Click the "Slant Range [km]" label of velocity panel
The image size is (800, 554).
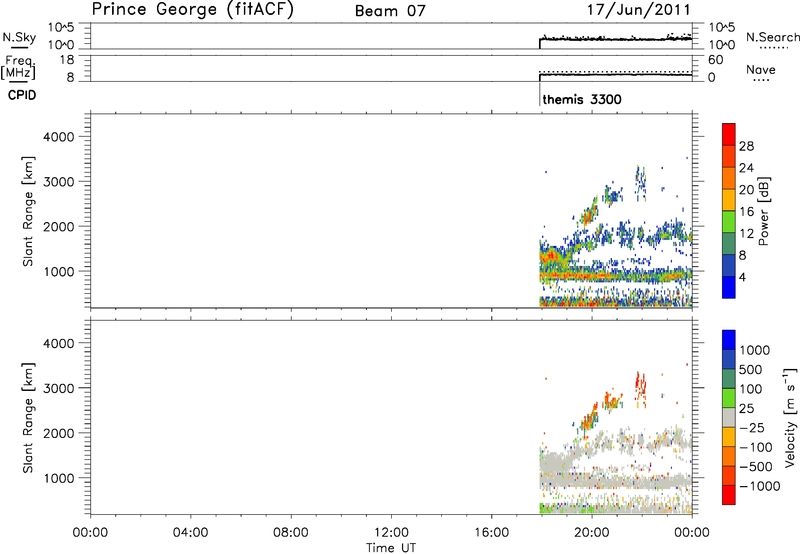(x=28, y=418)
